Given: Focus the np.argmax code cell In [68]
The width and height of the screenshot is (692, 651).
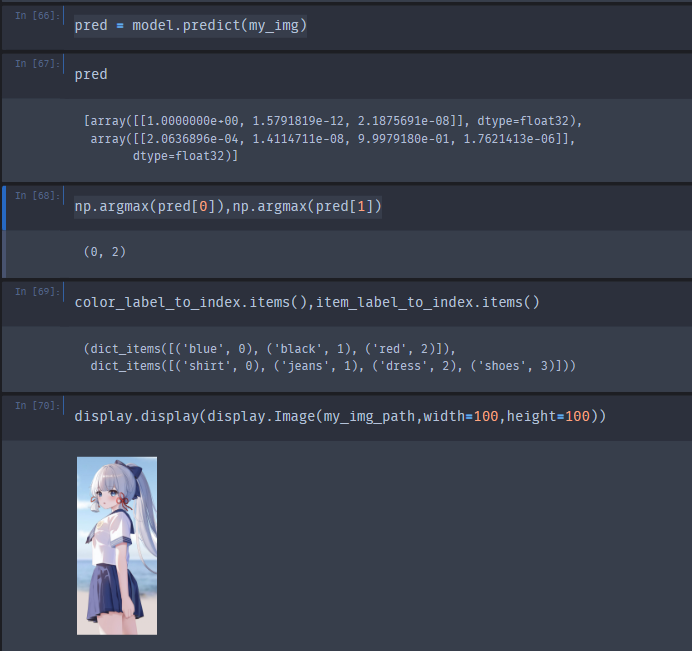Looking at the screenshot, I should point(228,207).
